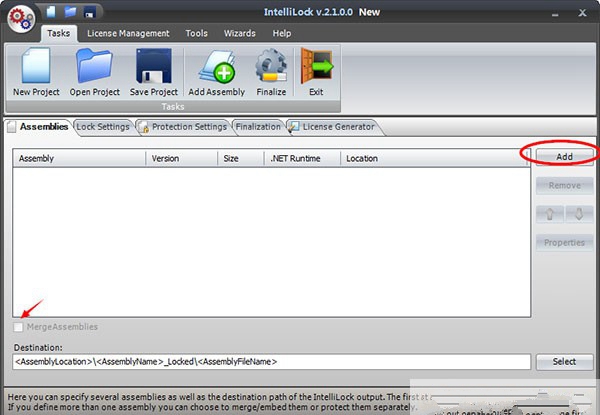Create a New Project from the ribbon
Screen dimensions: 600x415
click(x=36, y=72)
